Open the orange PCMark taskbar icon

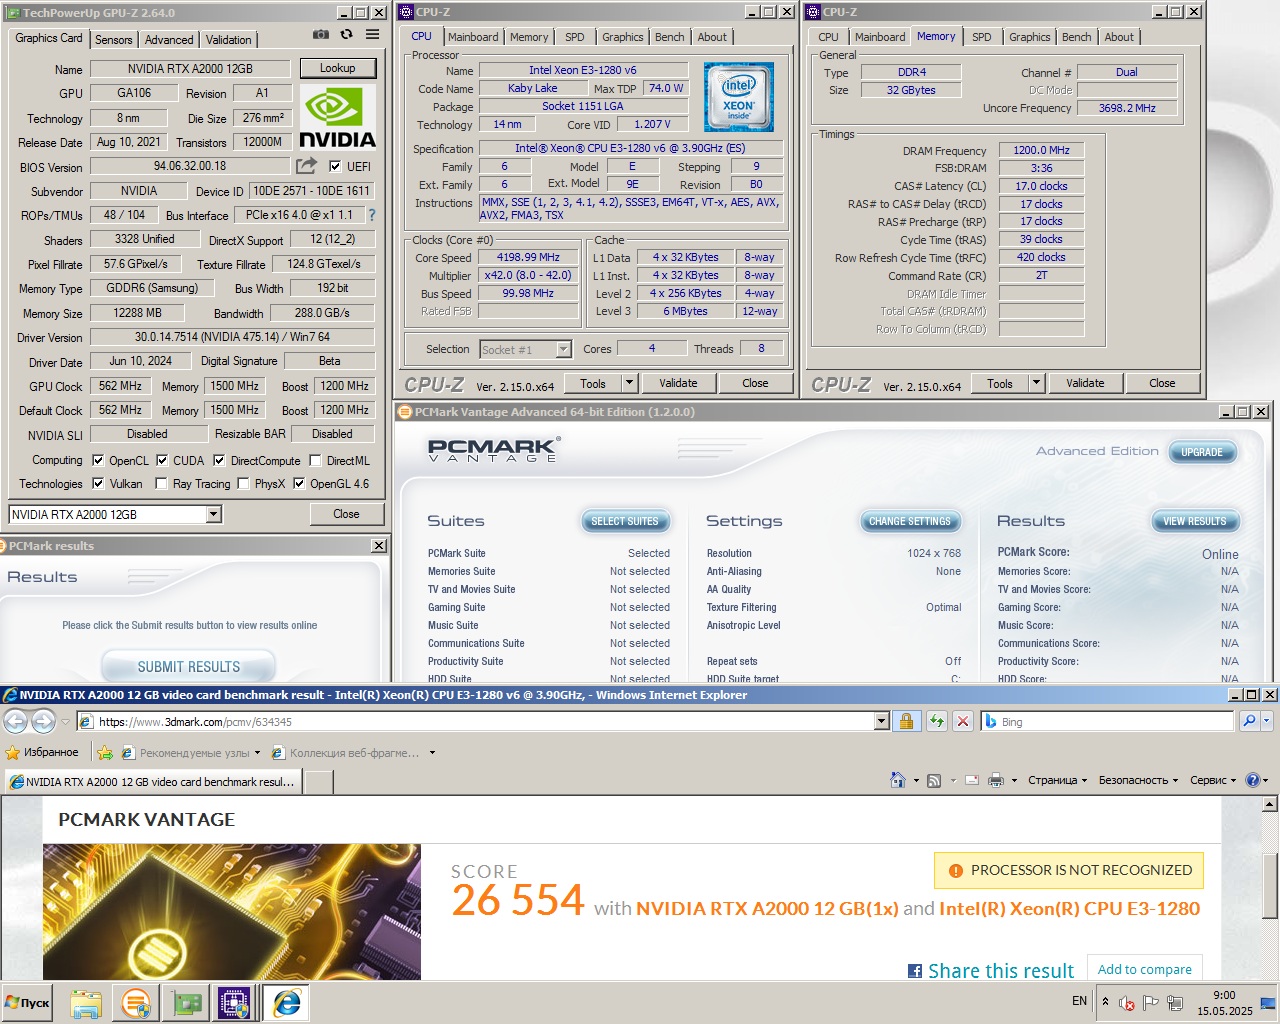(x=136, y=1003)
